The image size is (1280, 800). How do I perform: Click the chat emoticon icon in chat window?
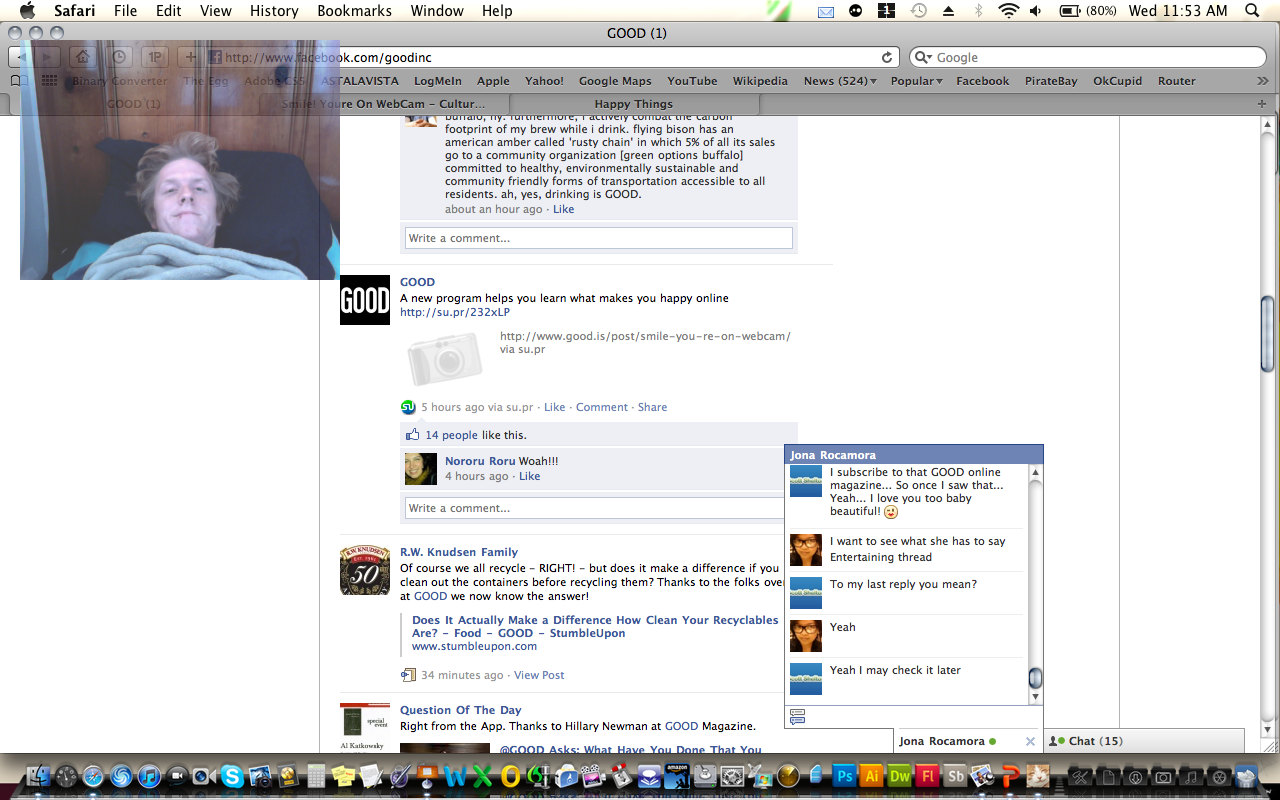click(797, 716)
